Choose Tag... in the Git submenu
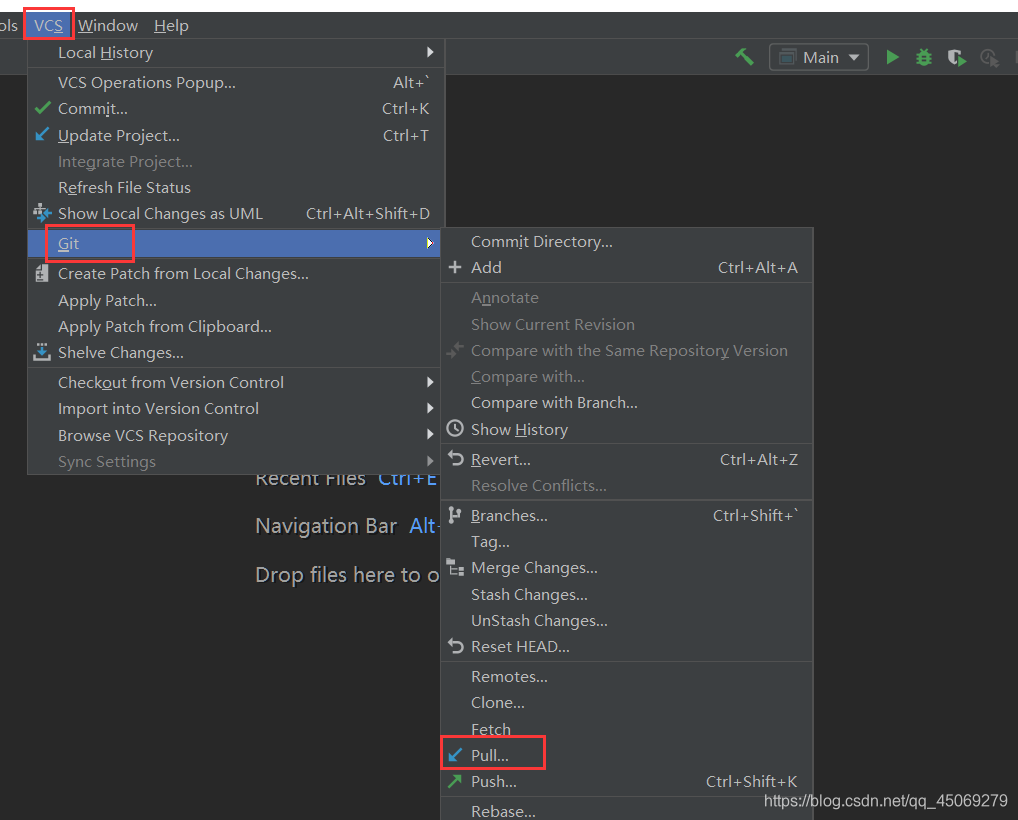The height and width of the screenshot is (820, 1018). (627, 541)
